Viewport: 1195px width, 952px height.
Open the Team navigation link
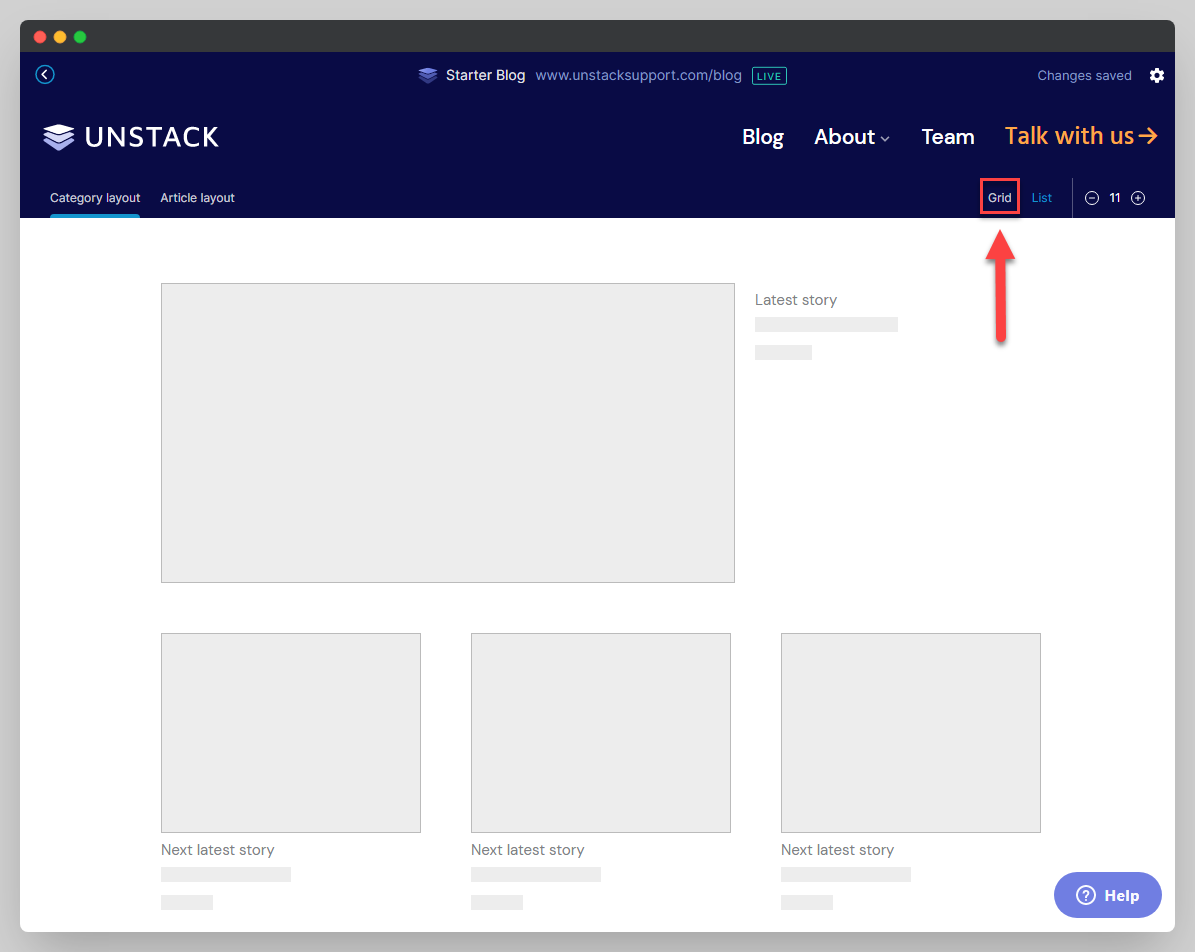tap(947, 137)
